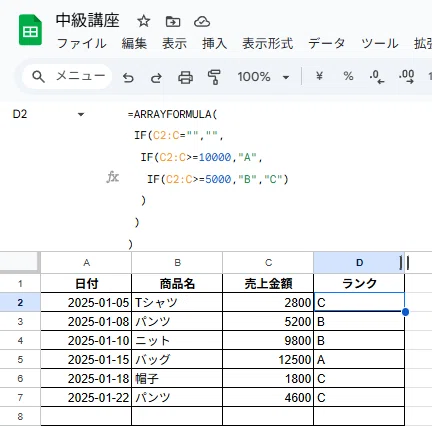Image resolution: width=432 pixels, height=426 pixels.
Task: Open the Google Sheets home icon
Action: [30, 30]
